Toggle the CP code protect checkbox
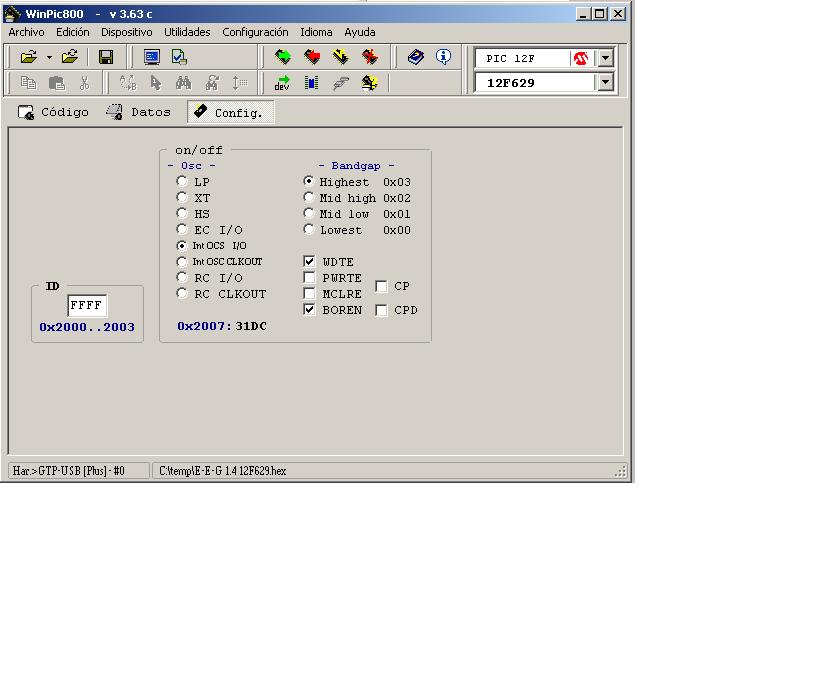Screen dimensions: 833x687 point(381,286)
